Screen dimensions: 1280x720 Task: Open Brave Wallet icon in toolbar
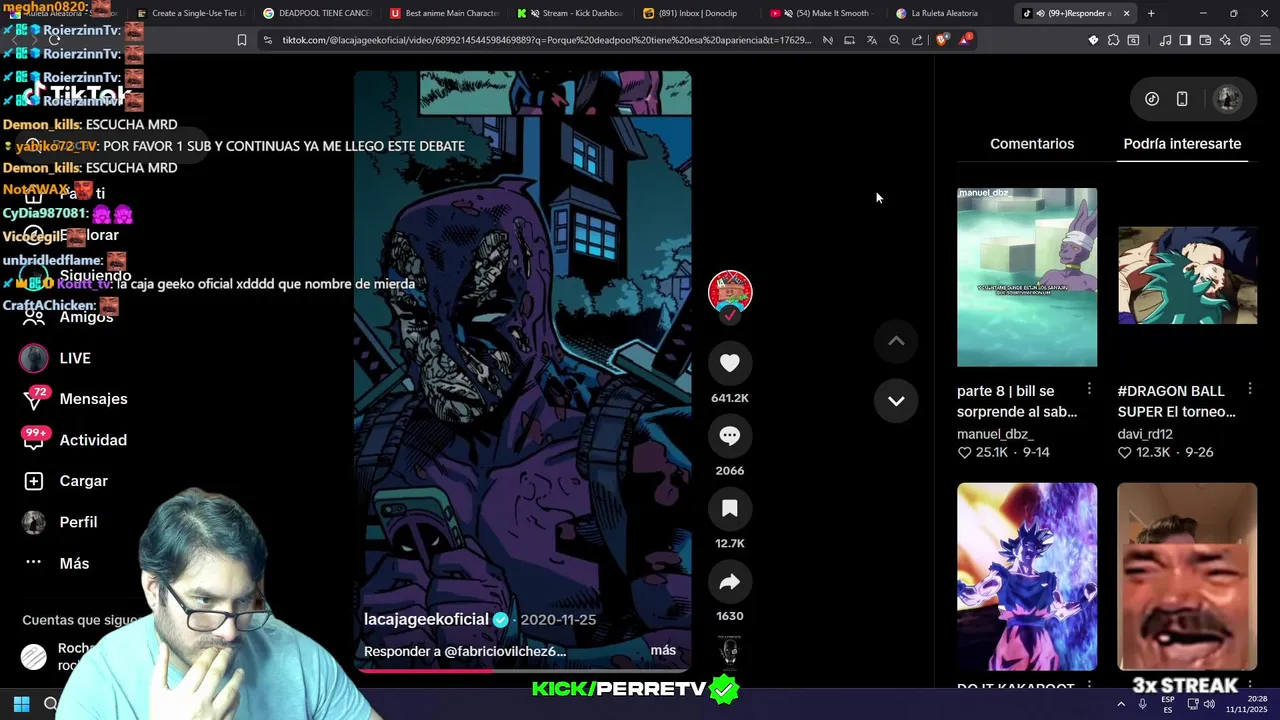click(1205, 40)
